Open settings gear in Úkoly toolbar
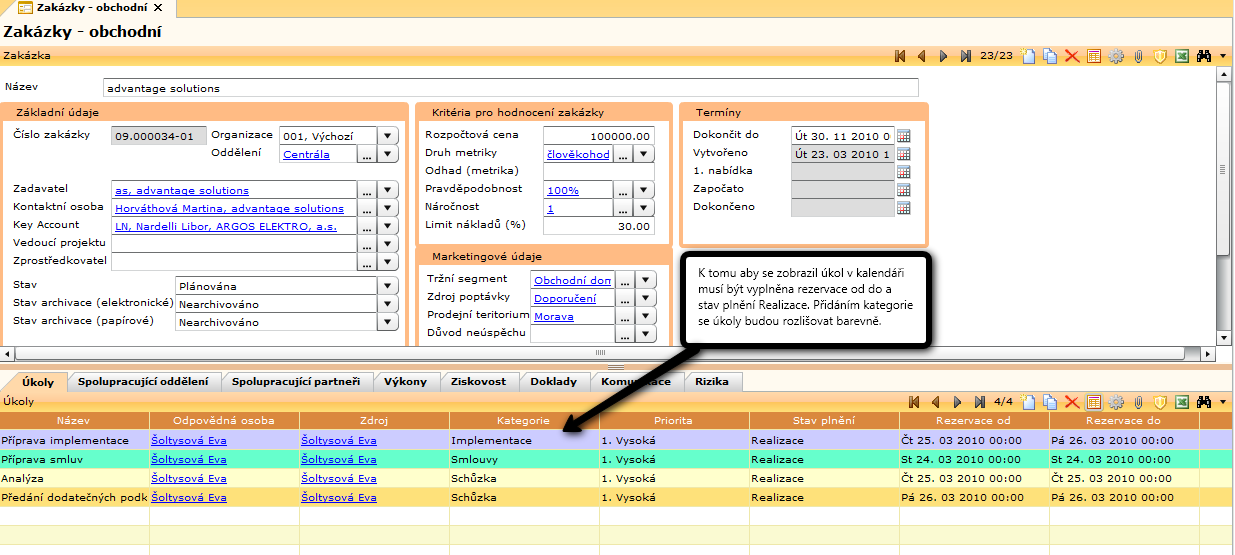 point(1116,402)
